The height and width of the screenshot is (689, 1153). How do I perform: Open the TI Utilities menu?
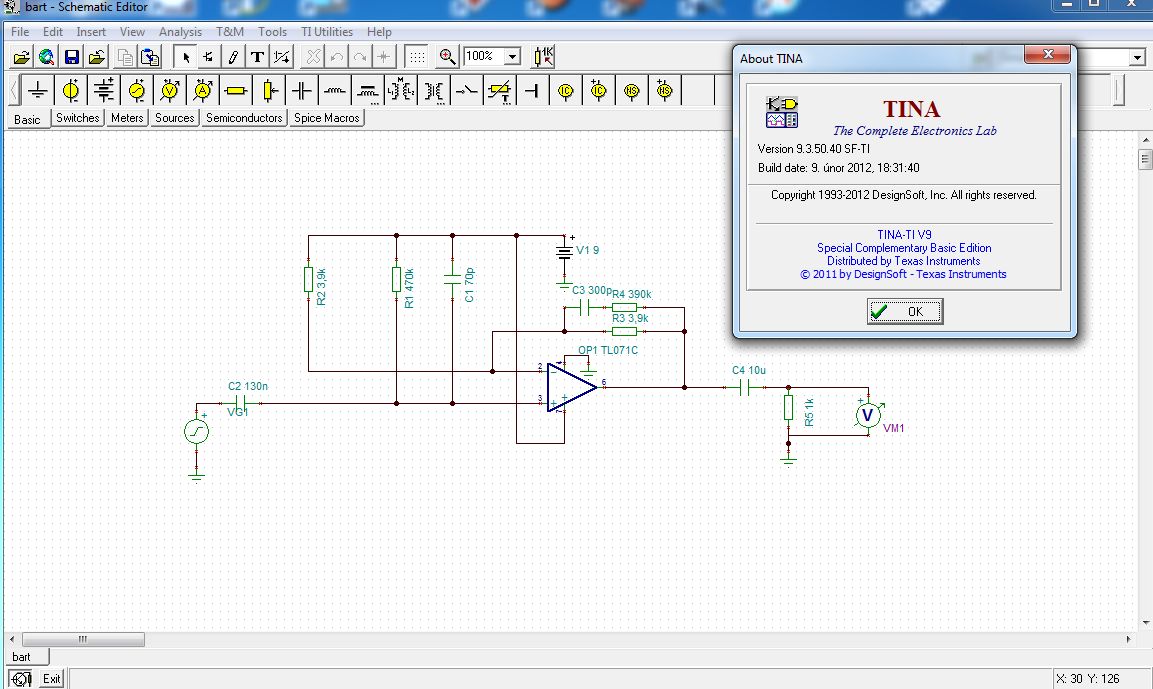click(326, 32)
